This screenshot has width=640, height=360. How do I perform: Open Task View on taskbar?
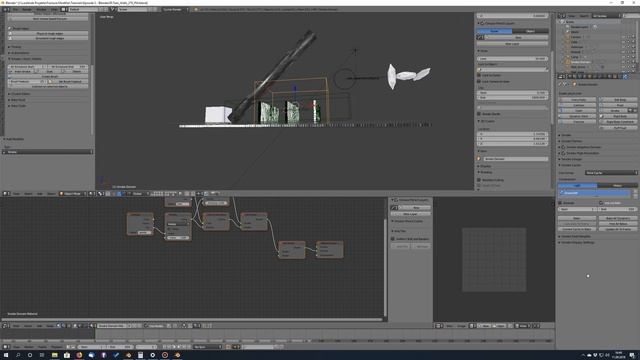42,355
